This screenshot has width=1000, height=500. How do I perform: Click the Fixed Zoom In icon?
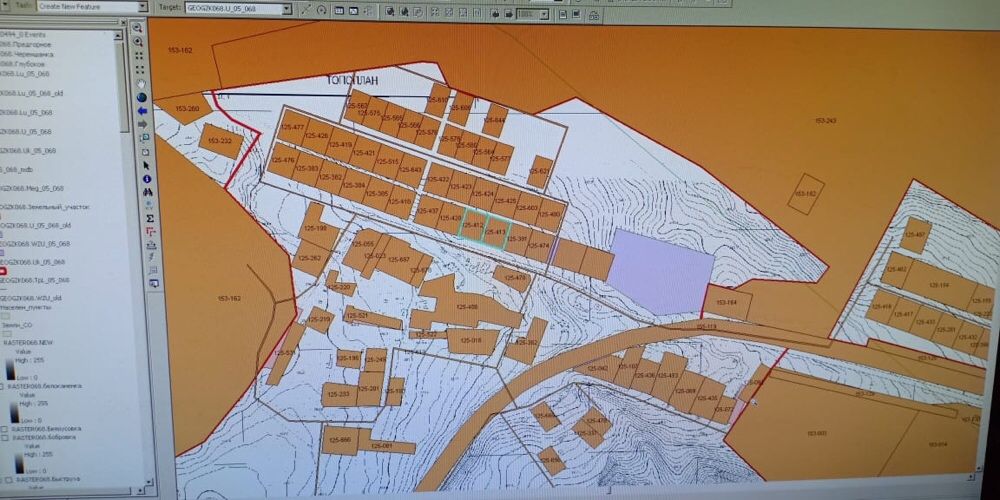pyautogui.click(x=140, y=56)
